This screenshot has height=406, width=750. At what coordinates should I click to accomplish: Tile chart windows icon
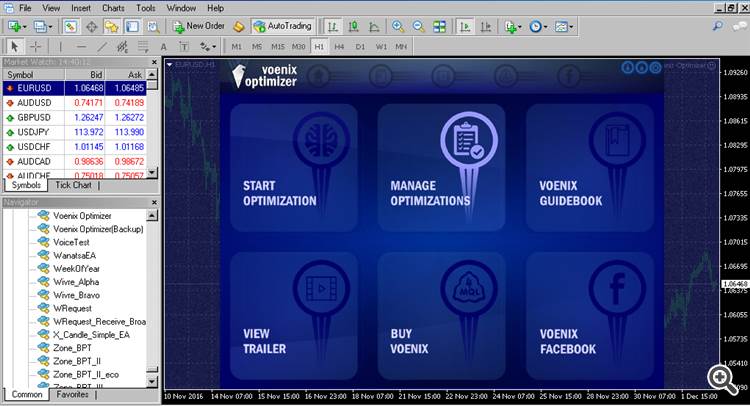point(439,26)
